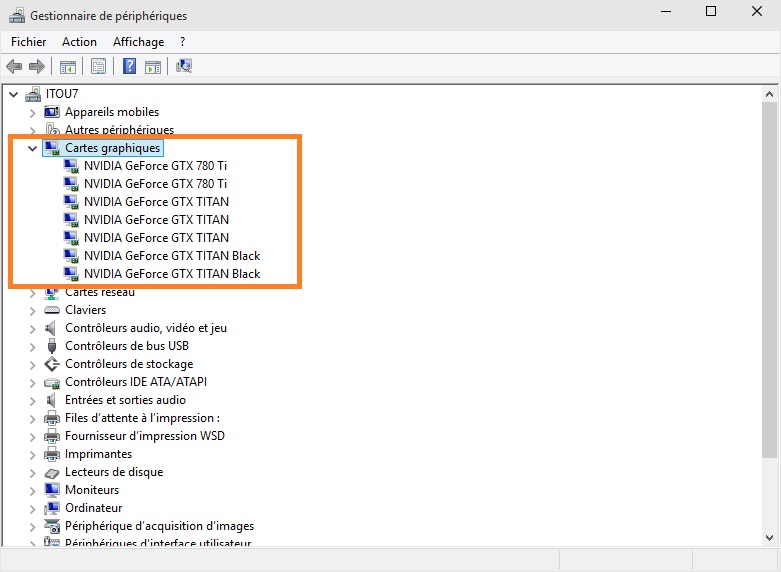Go back with the left arrow toolbar icon
Screen dimensions: 781x572
[14, 66]
